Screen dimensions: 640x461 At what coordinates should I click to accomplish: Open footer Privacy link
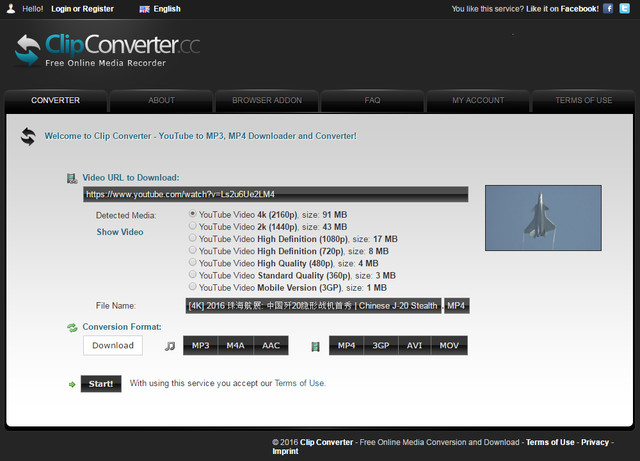pyautogui.click(x=595, y=442)
